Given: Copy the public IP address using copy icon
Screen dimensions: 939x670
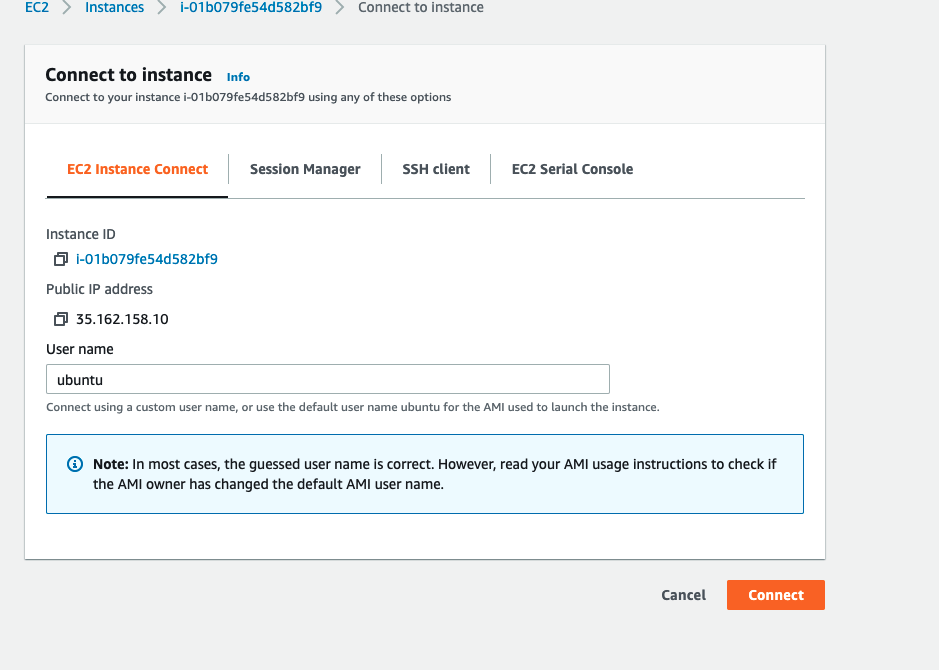Looking at the screenshot, I should point(60,320).
